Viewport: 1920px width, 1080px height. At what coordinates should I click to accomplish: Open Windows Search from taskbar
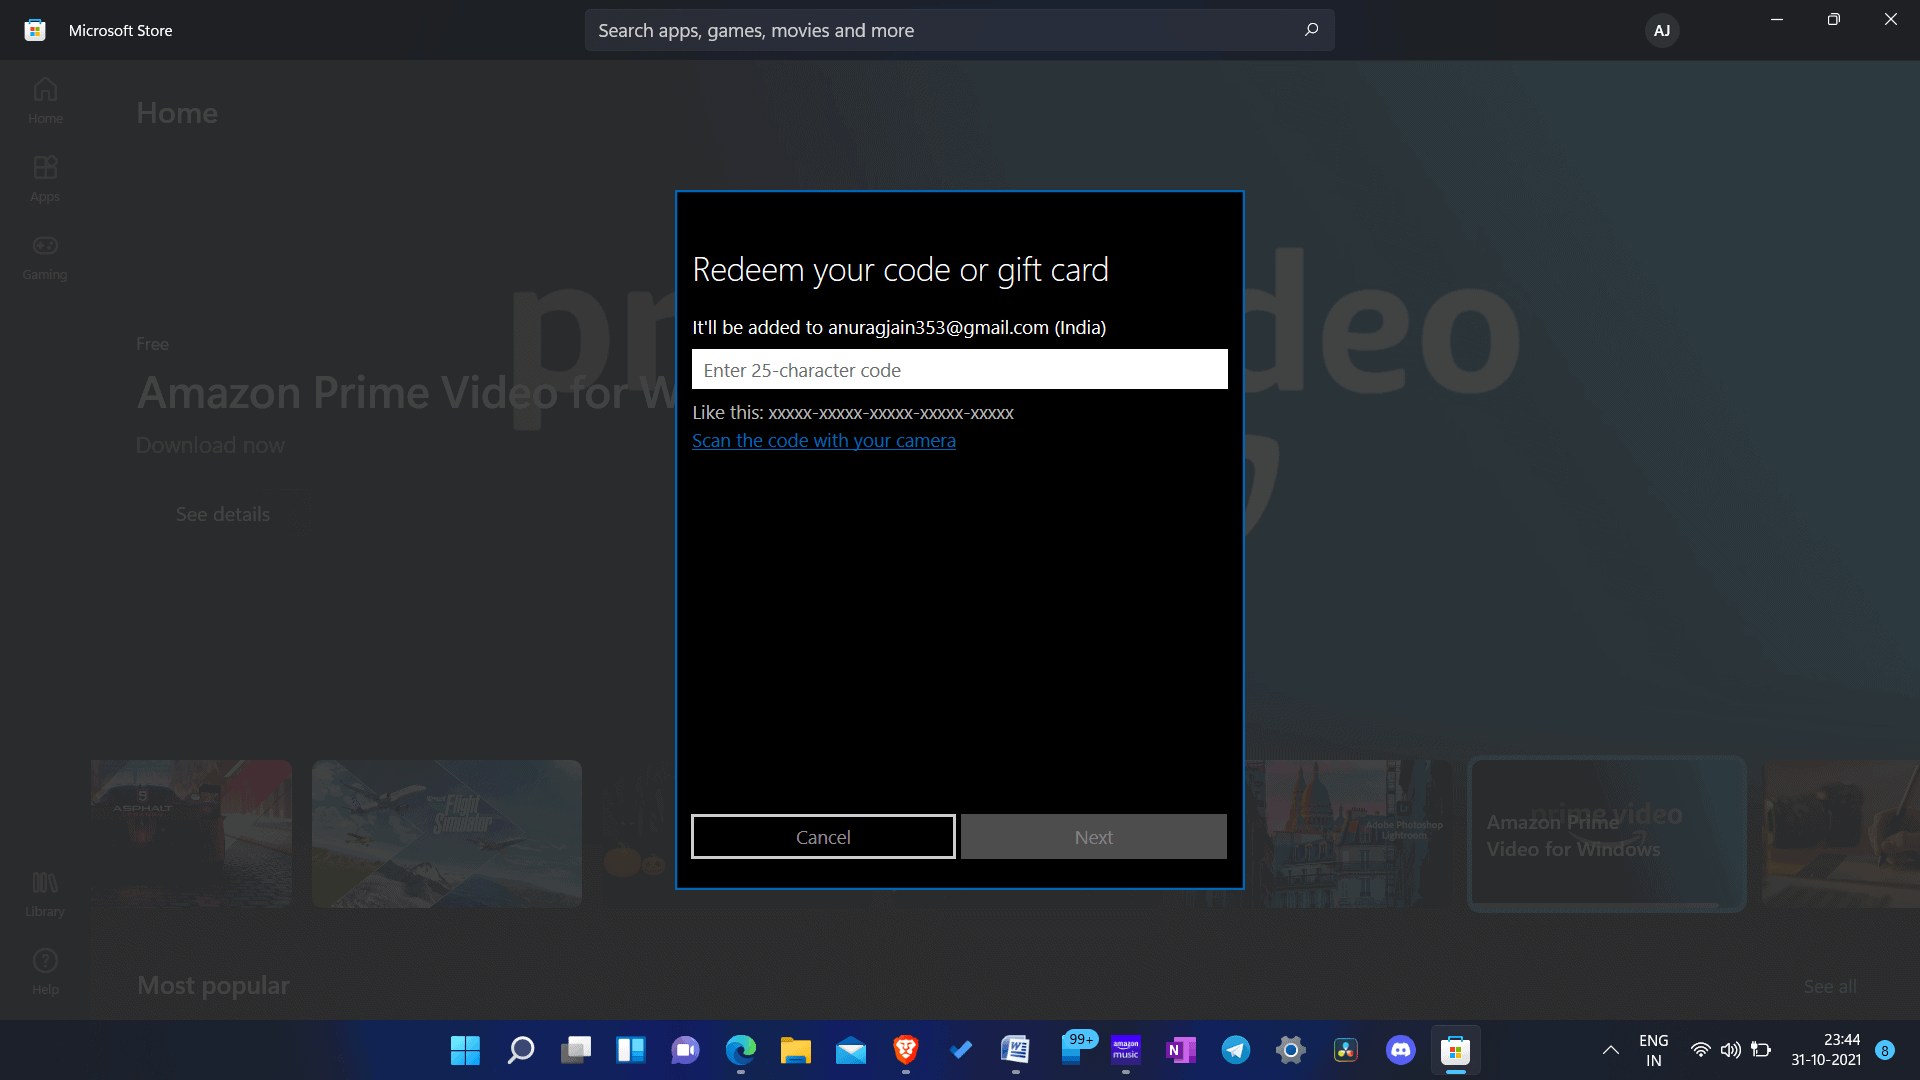(x=521, y=1050)
